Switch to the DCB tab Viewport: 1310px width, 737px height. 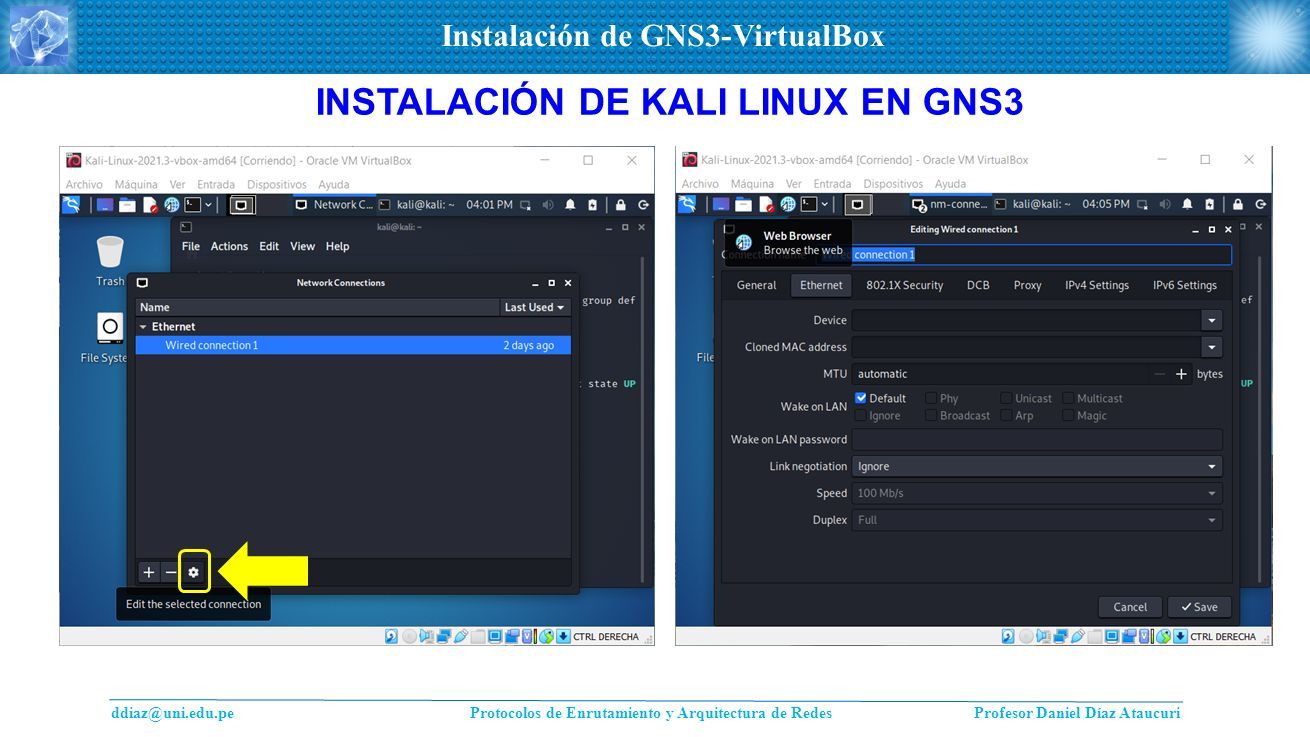[x=978, y=285]
